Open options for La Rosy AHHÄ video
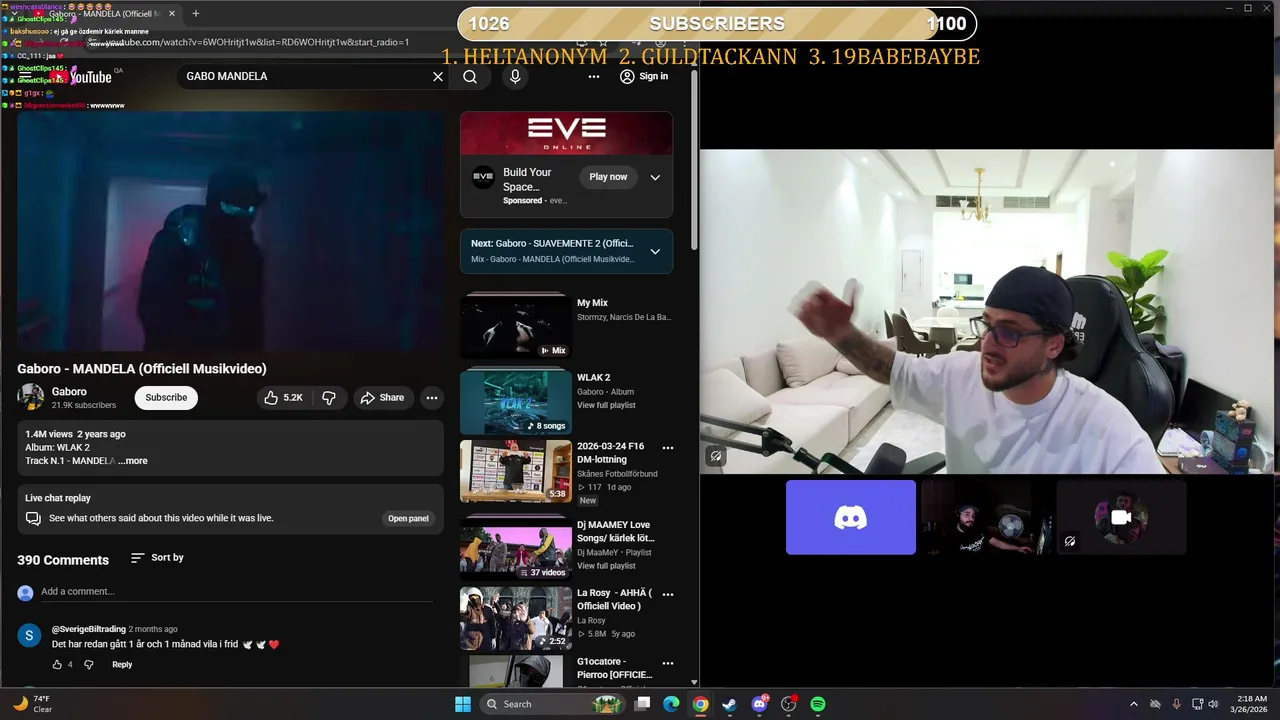The width and height of the screenshot is (1280, 720). click(x=668, y=594)
